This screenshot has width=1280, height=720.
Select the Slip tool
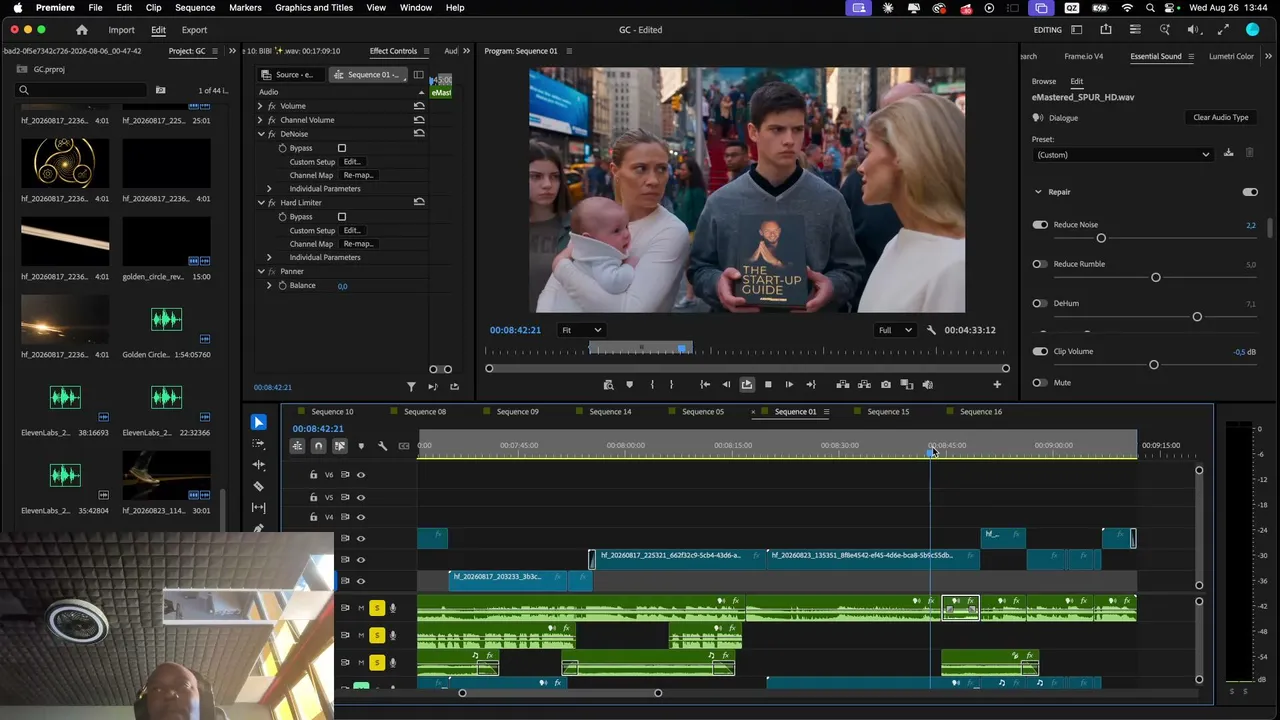(x=259, y=507)
